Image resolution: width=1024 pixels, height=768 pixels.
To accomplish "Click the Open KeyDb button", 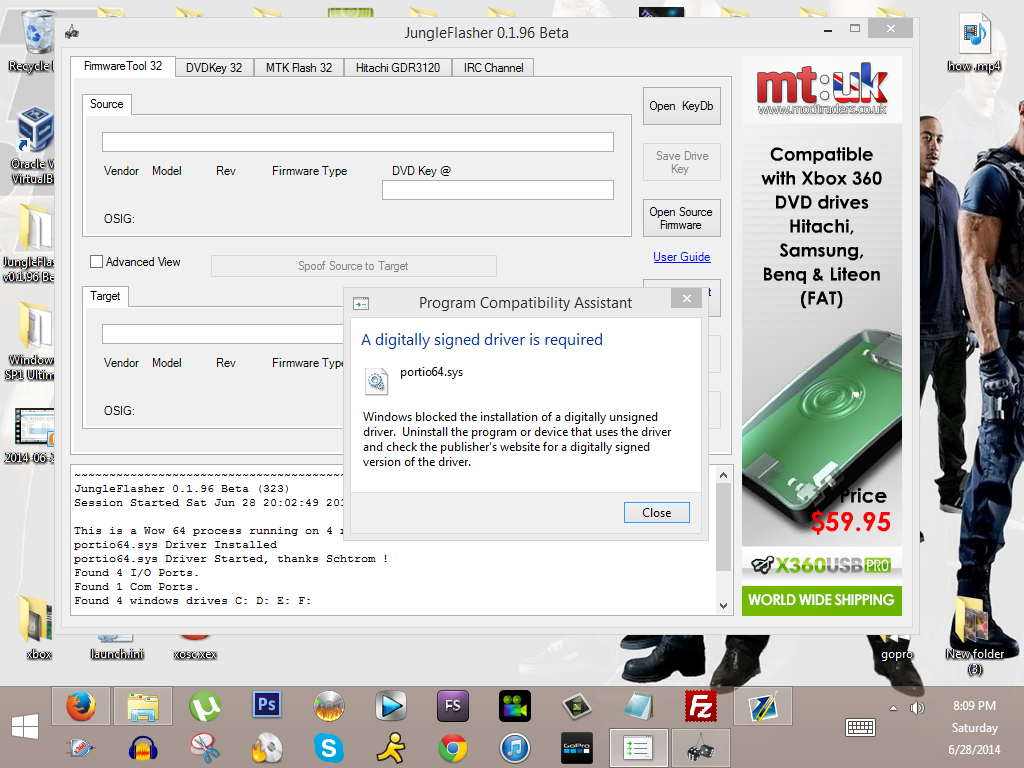I will [681, 106].
